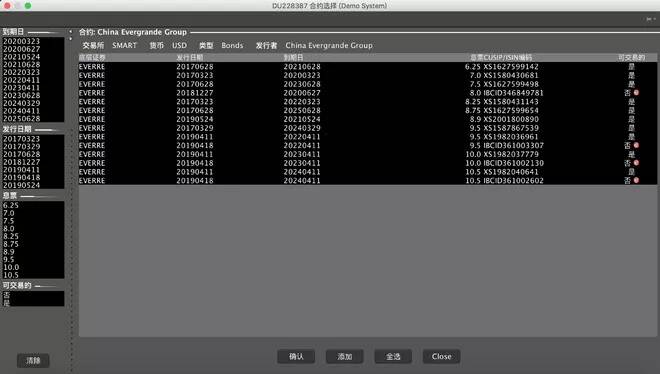This screenshot has width=660, height=374.
Task: Click the 全选 select-all button
Action: [393, 357]
